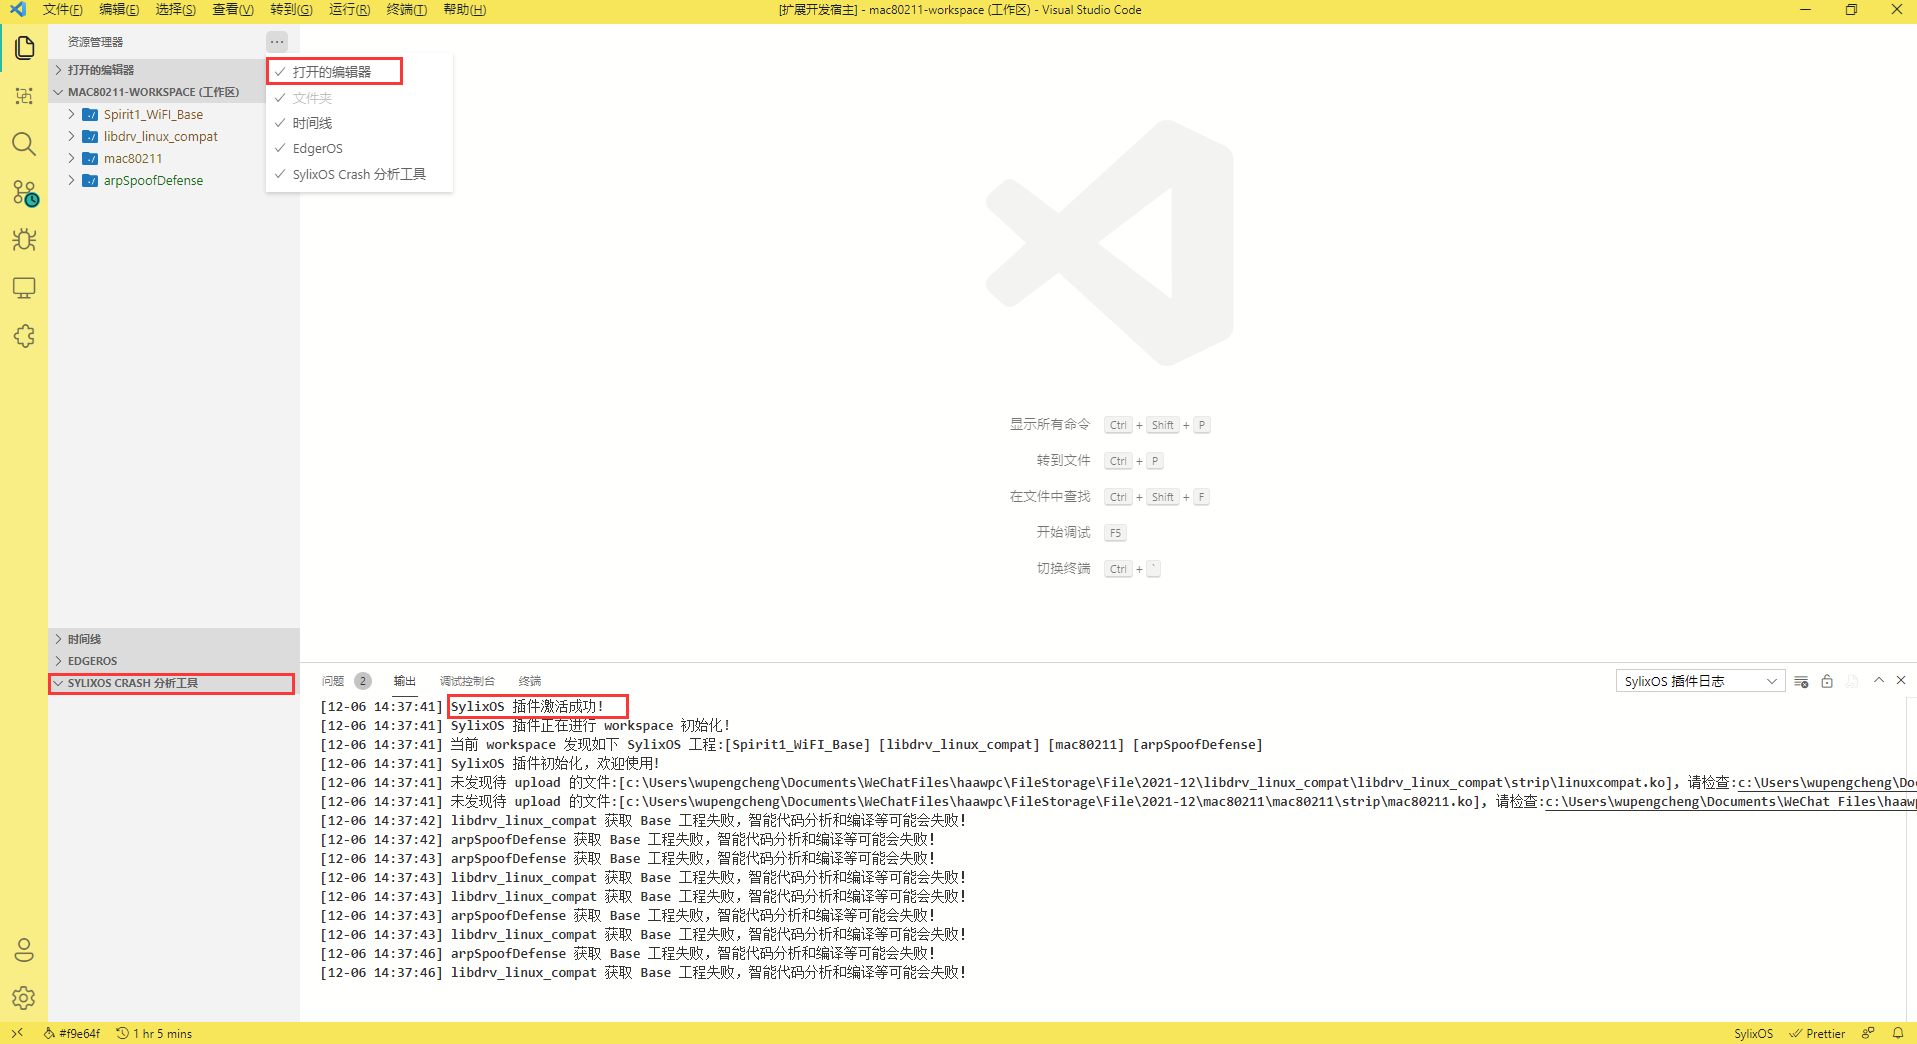Open the Source Control view
Viewport: 1917px width, 1044px height.
(x=24, y=192)
